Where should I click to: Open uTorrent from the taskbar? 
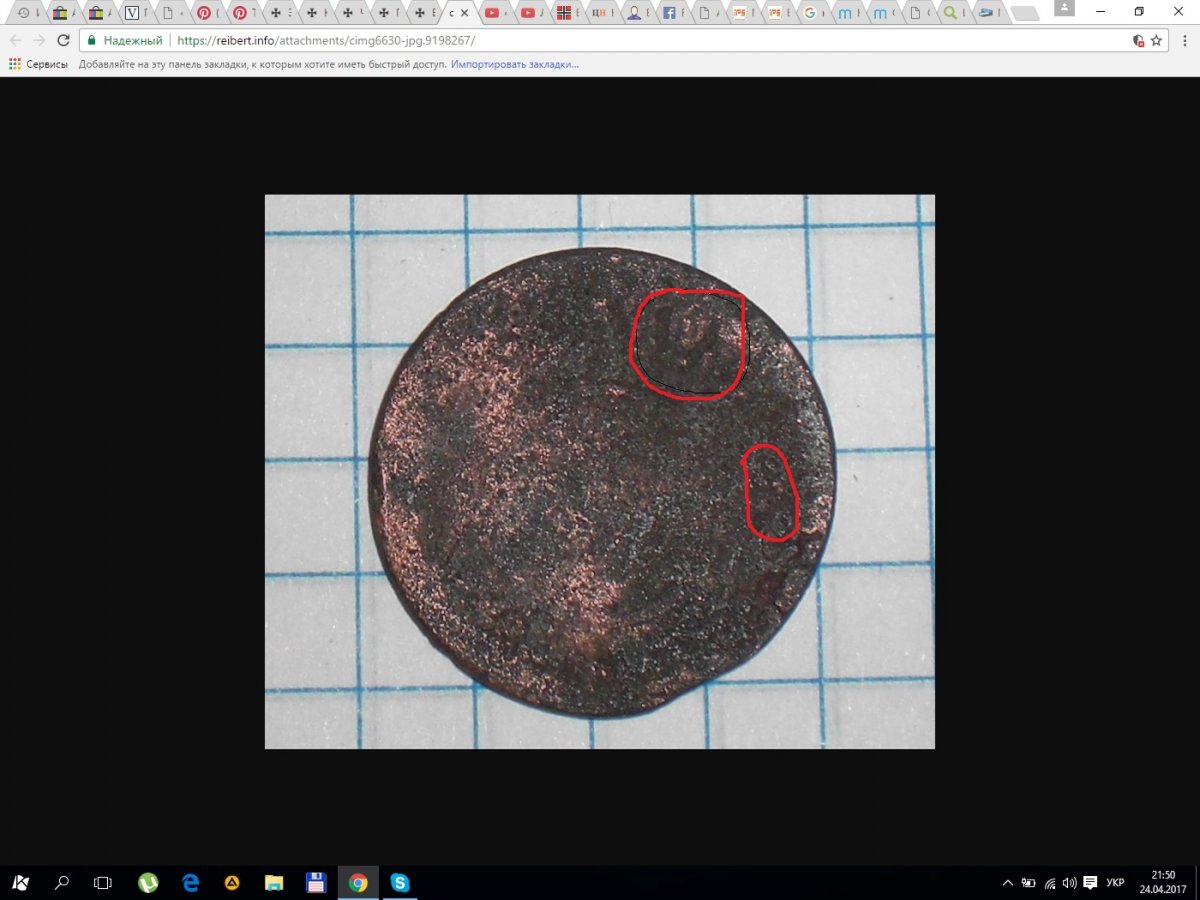click(148, 882)
